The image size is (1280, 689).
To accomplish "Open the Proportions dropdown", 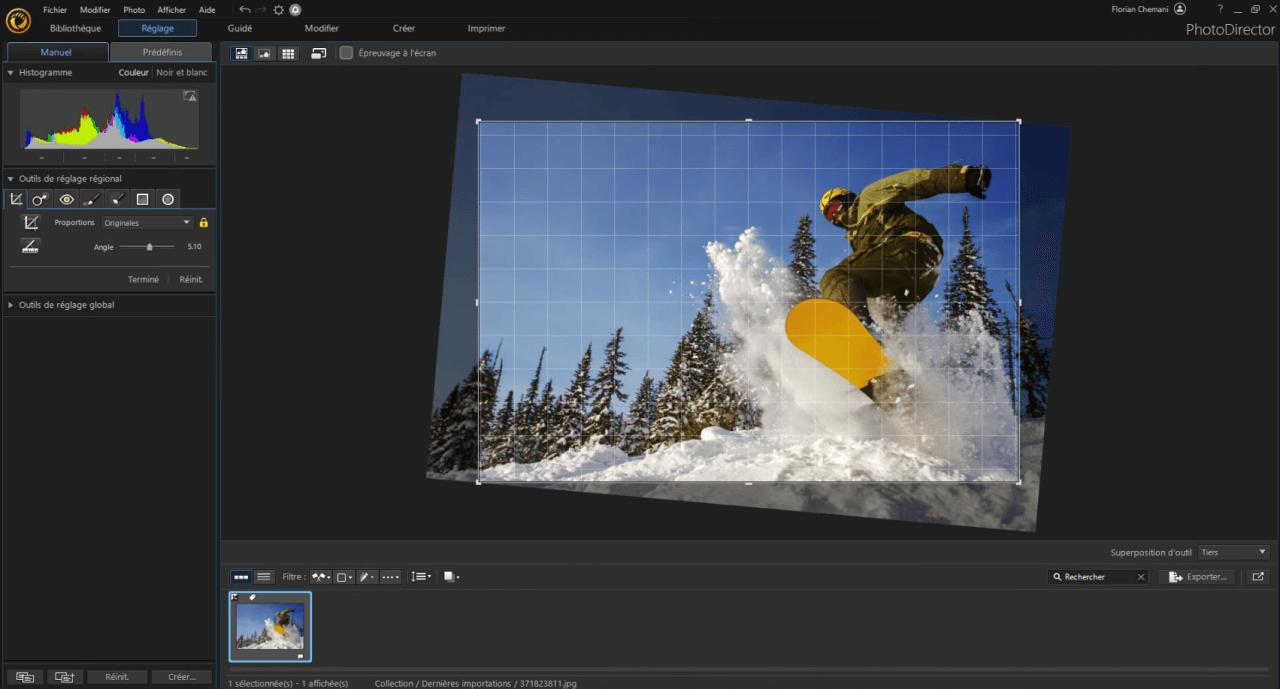I will (147, 222).
